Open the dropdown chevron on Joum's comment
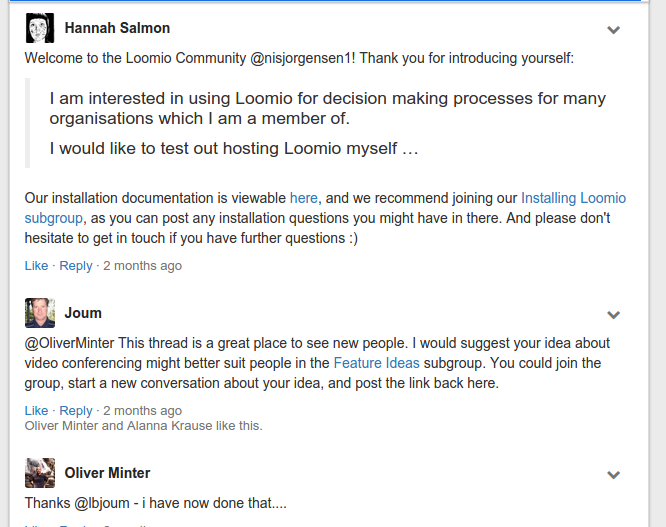666x527 pixels. point(613,315)
